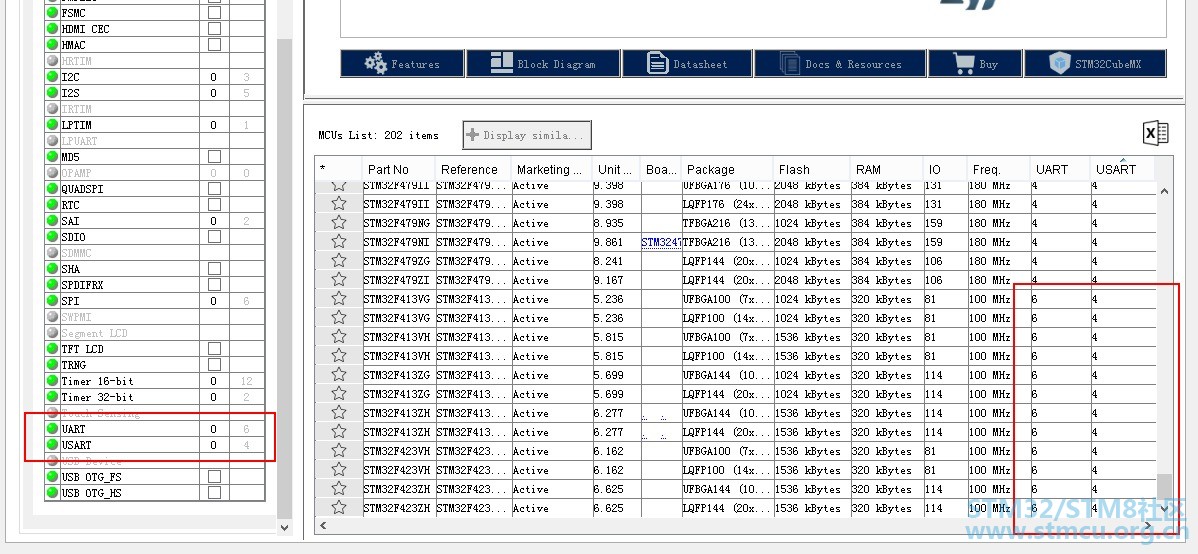
Task: Sort by RAM column header
Action: tap(886, 170)
